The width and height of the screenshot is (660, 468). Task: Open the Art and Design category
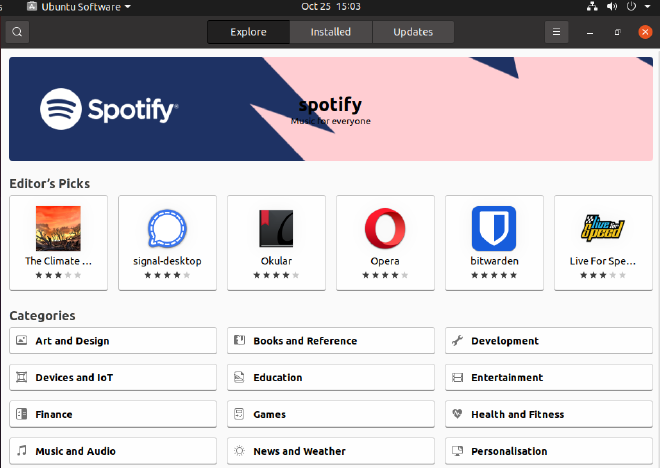coord(113,340)
